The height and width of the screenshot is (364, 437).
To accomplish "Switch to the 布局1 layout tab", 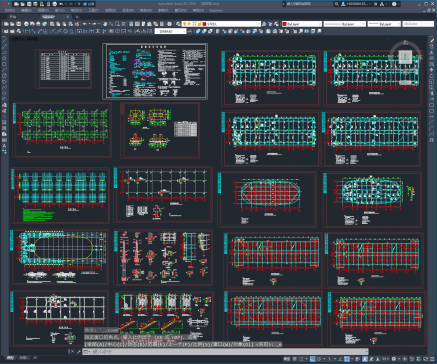I will point(23,357).
